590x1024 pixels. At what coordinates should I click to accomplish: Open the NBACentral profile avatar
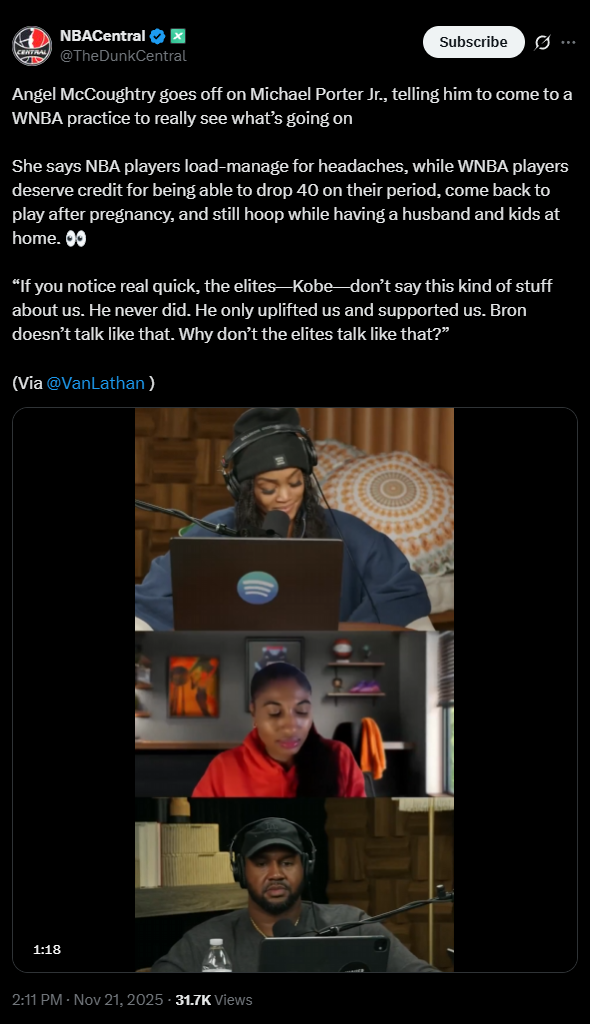[32, 46]
